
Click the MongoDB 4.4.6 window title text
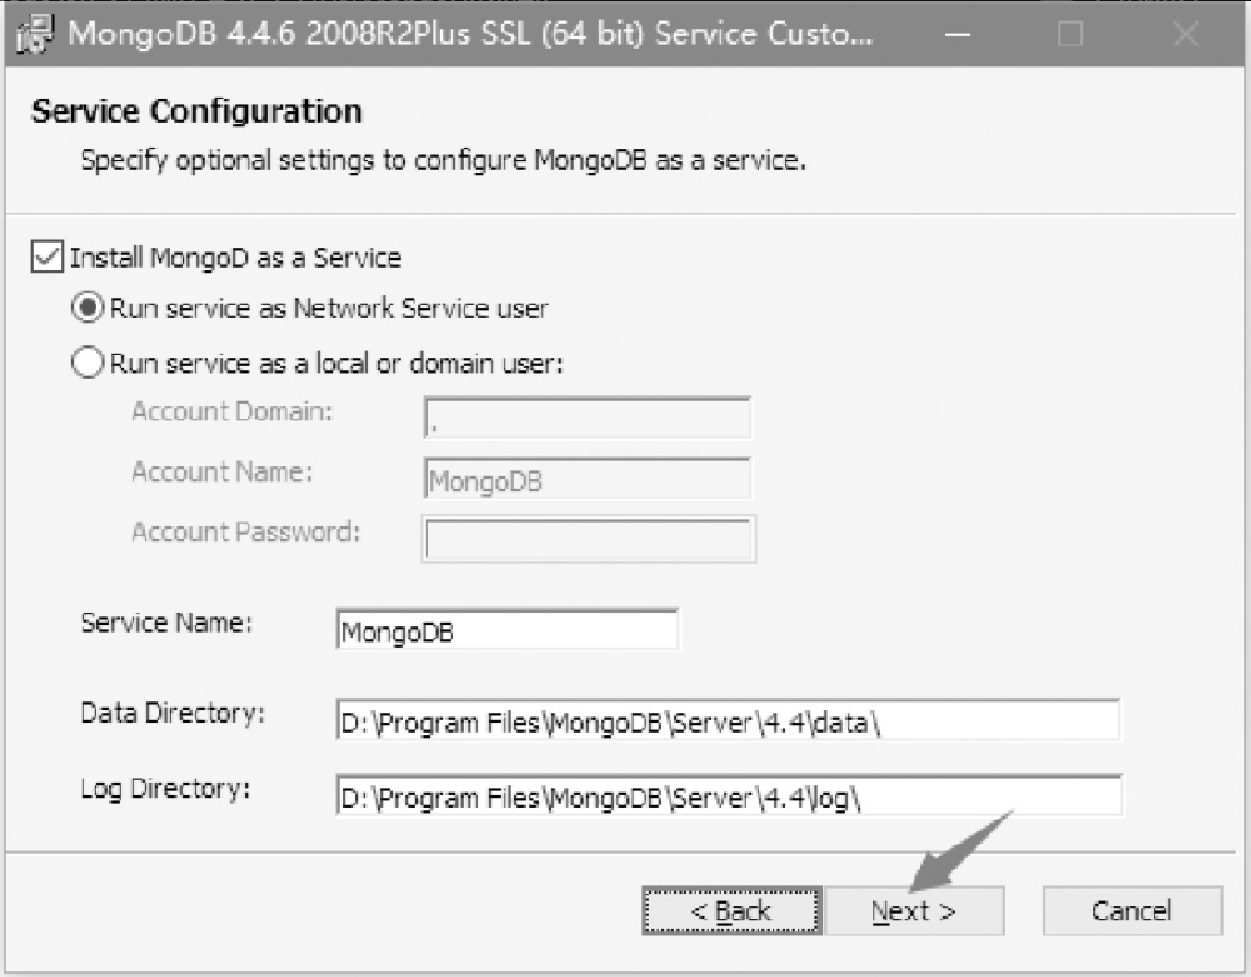point(470,34)
